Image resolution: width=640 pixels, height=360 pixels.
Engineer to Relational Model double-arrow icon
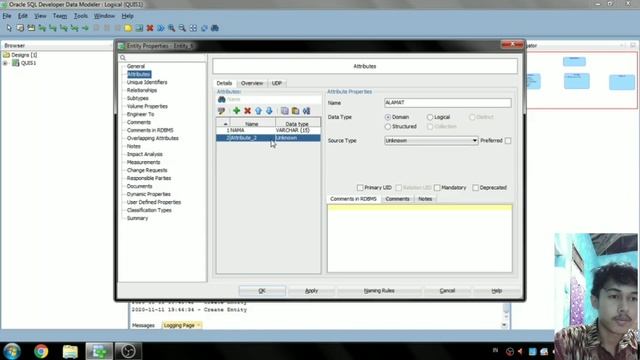point(161,28)
